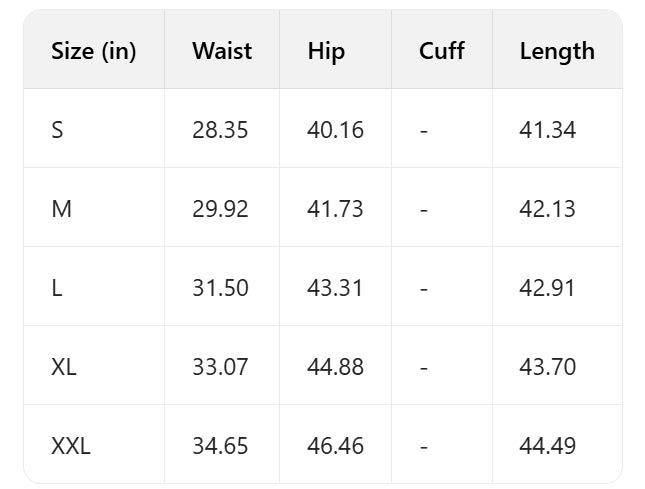Select hip value 40.16

pos(335,130)
